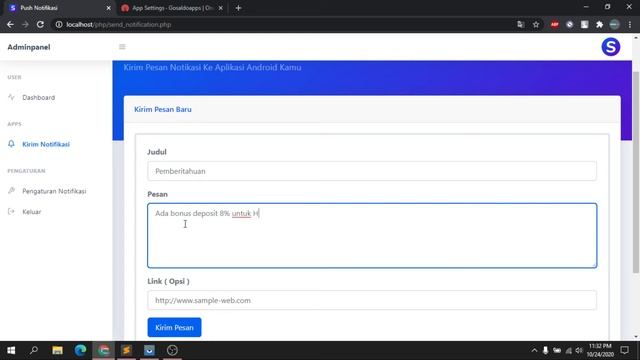Open the volume icon in system tray
Image resolution: width=640 pixels, height=360 pixels.
pos(579,350)
